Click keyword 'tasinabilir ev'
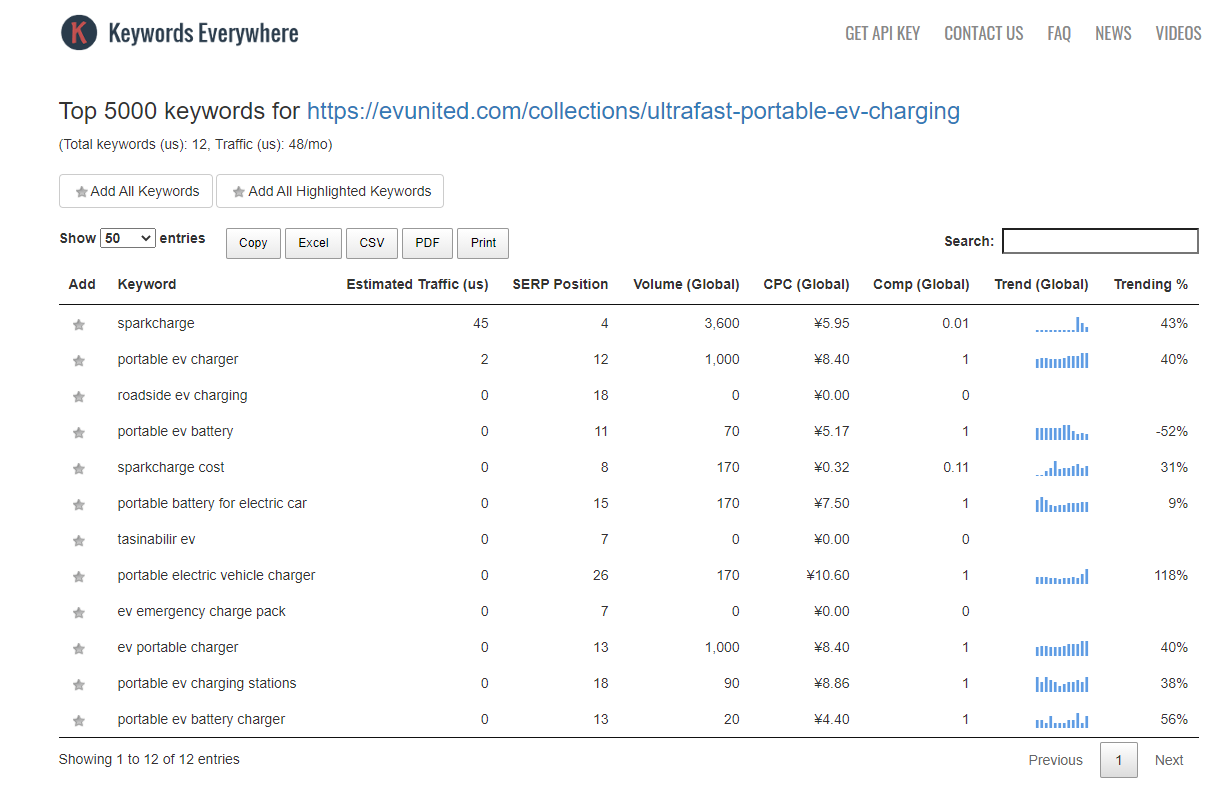The height and width of the screenshot is (793, 1230). coord(156,539)
